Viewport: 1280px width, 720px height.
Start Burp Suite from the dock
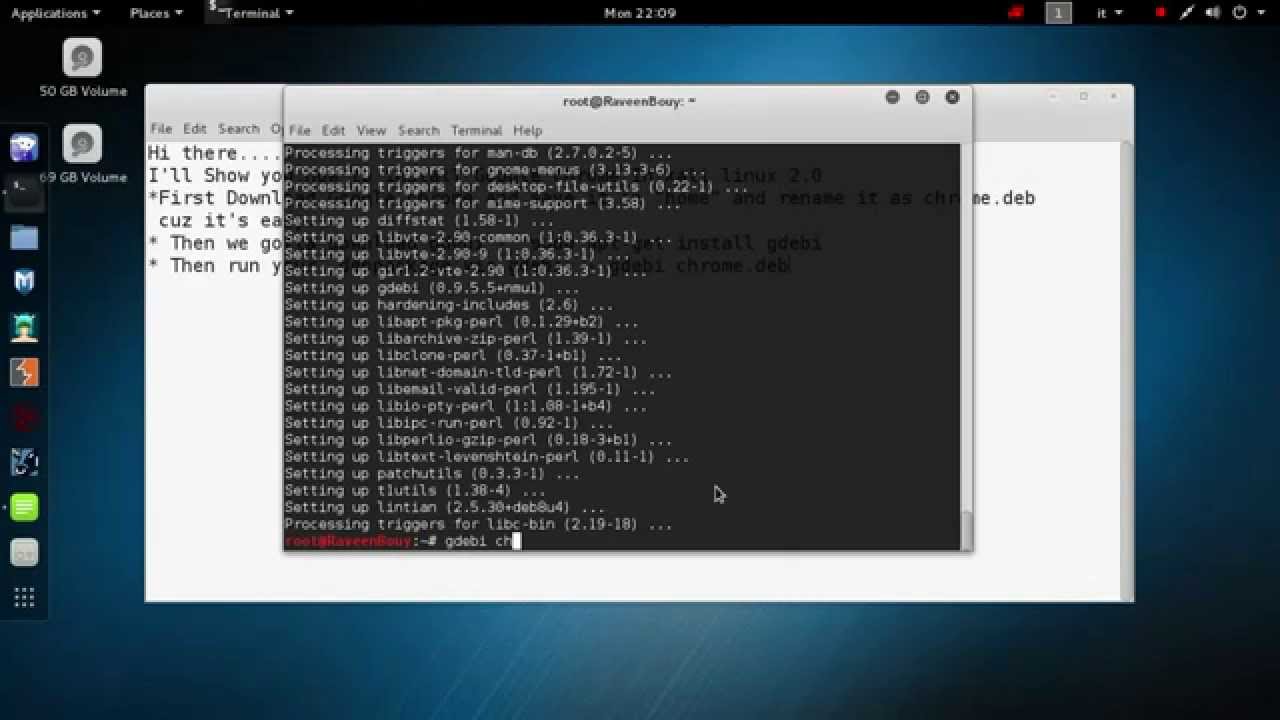(x=24, y=372)
